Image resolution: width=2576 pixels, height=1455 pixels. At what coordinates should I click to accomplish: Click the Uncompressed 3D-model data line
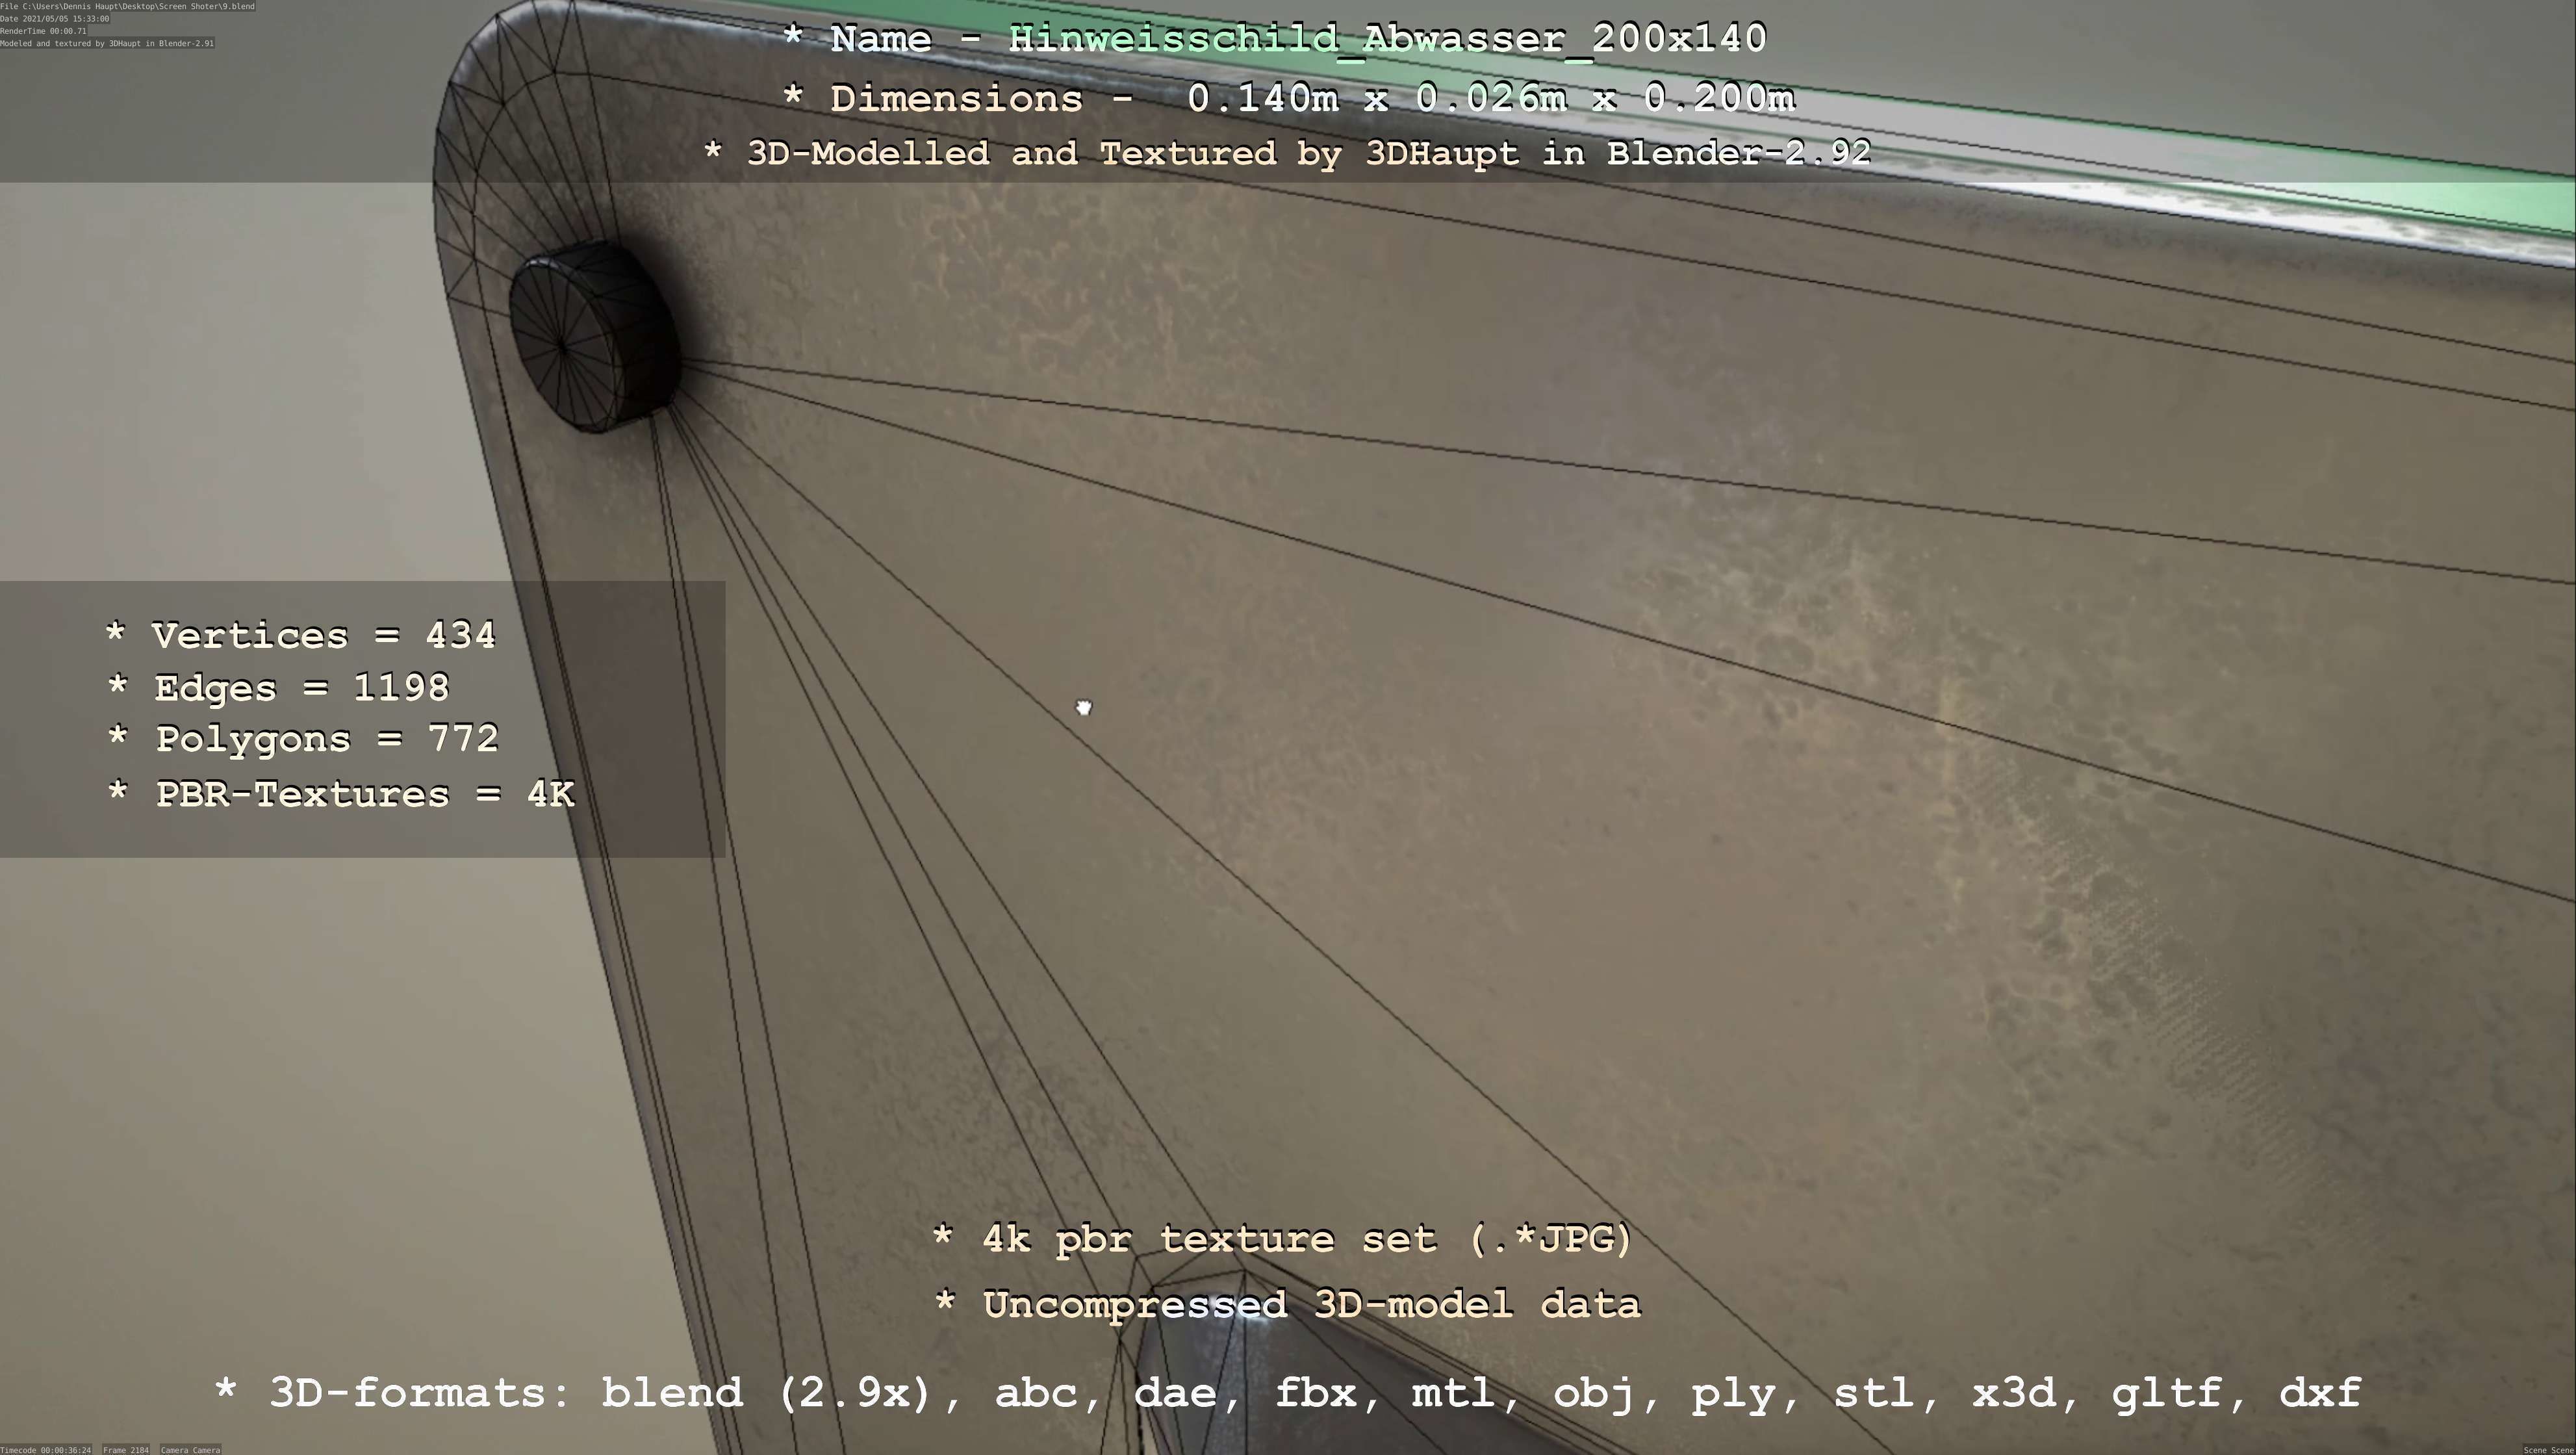(1286, 1306)
